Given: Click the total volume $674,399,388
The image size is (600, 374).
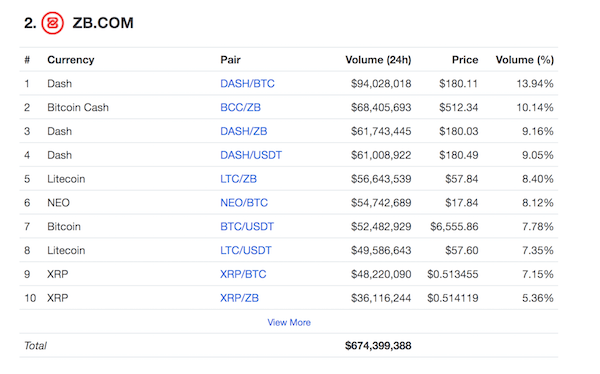Looking at the screenshot, I should [378, 346].
